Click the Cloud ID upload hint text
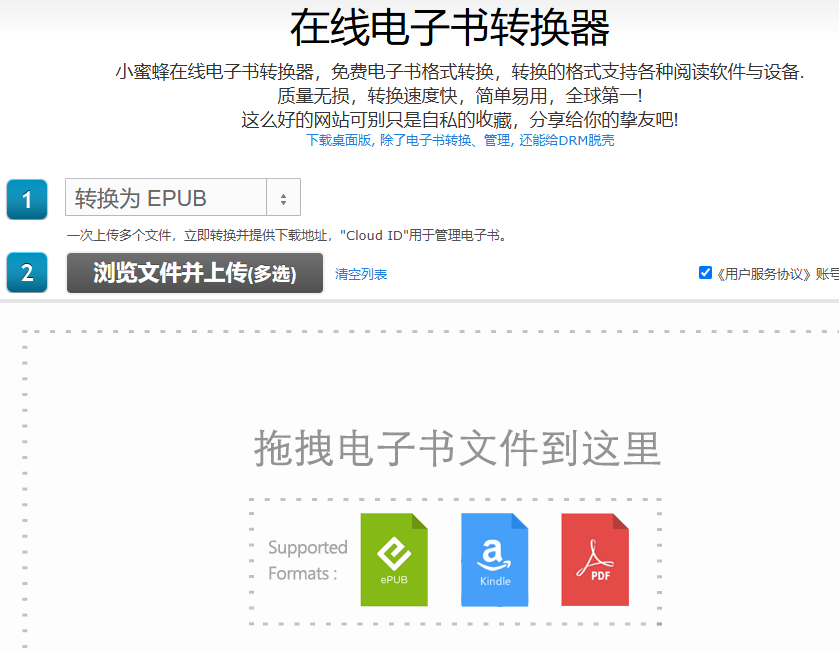 point(287,235)
